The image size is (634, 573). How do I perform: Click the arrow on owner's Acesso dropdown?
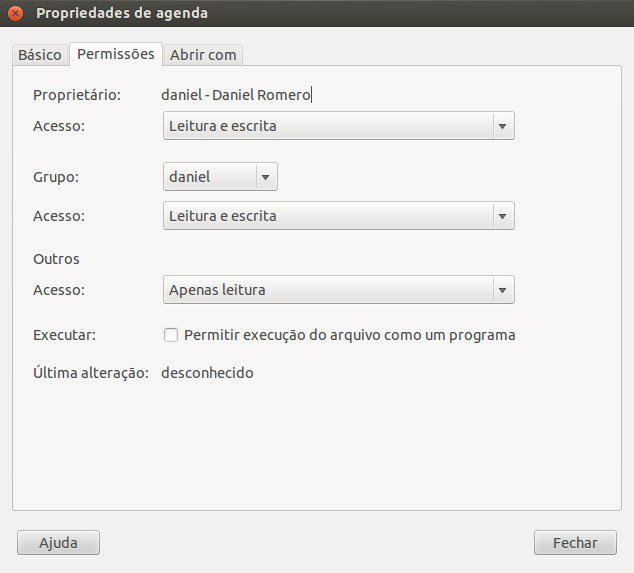[x=502, y=127]
